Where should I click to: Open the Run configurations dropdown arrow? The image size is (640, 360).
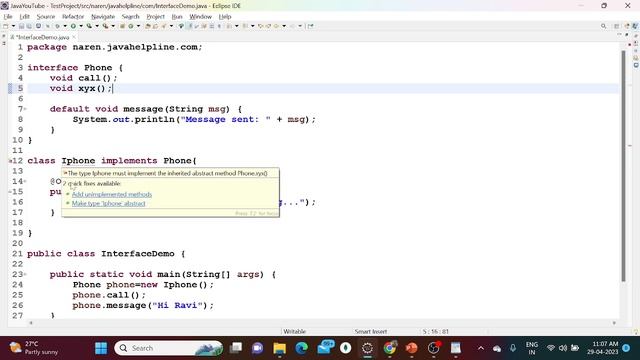[81, 26]
